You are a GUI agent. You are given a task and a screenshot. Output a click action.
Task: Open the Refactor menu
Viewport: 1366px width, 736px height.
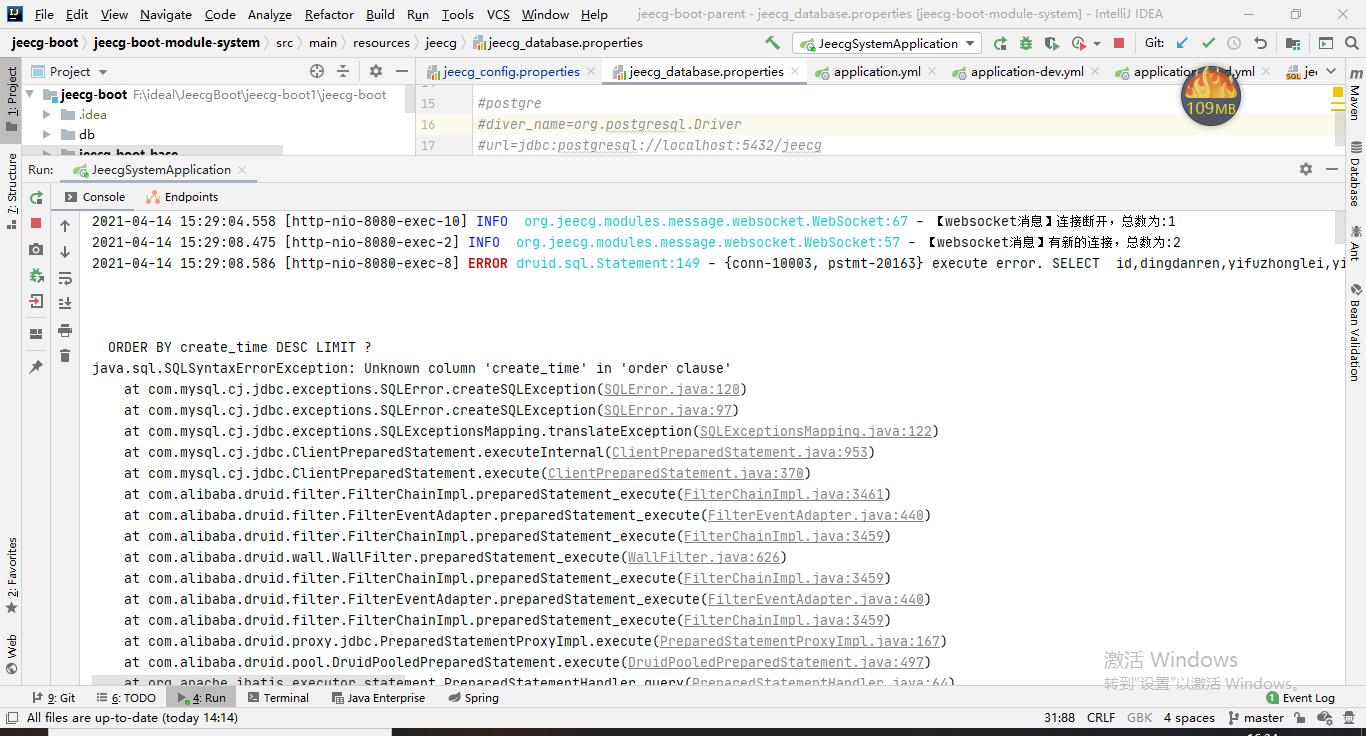(x=329, y=14)
